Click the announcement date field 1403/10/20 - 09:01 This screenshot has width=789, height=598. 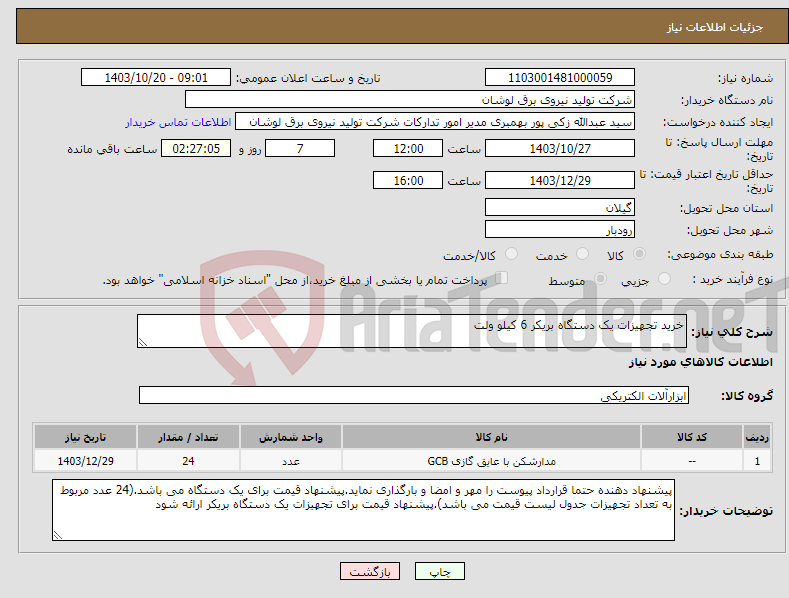tap(156, 78)
